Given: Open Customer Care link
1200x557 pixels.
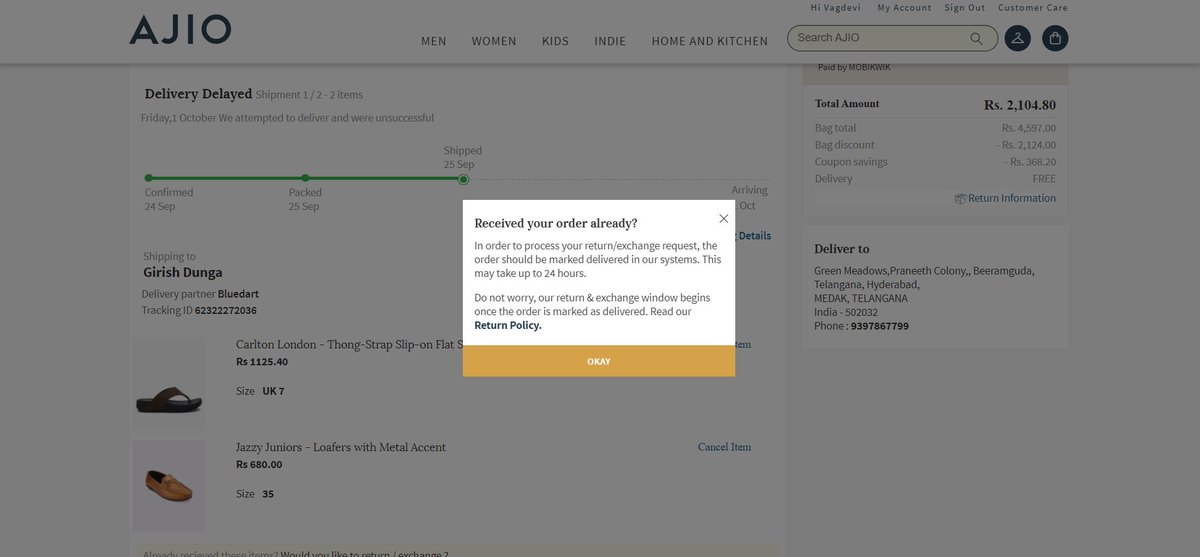Looking at the screenshot, I should pyautogui.click(x=1033, y=8).
